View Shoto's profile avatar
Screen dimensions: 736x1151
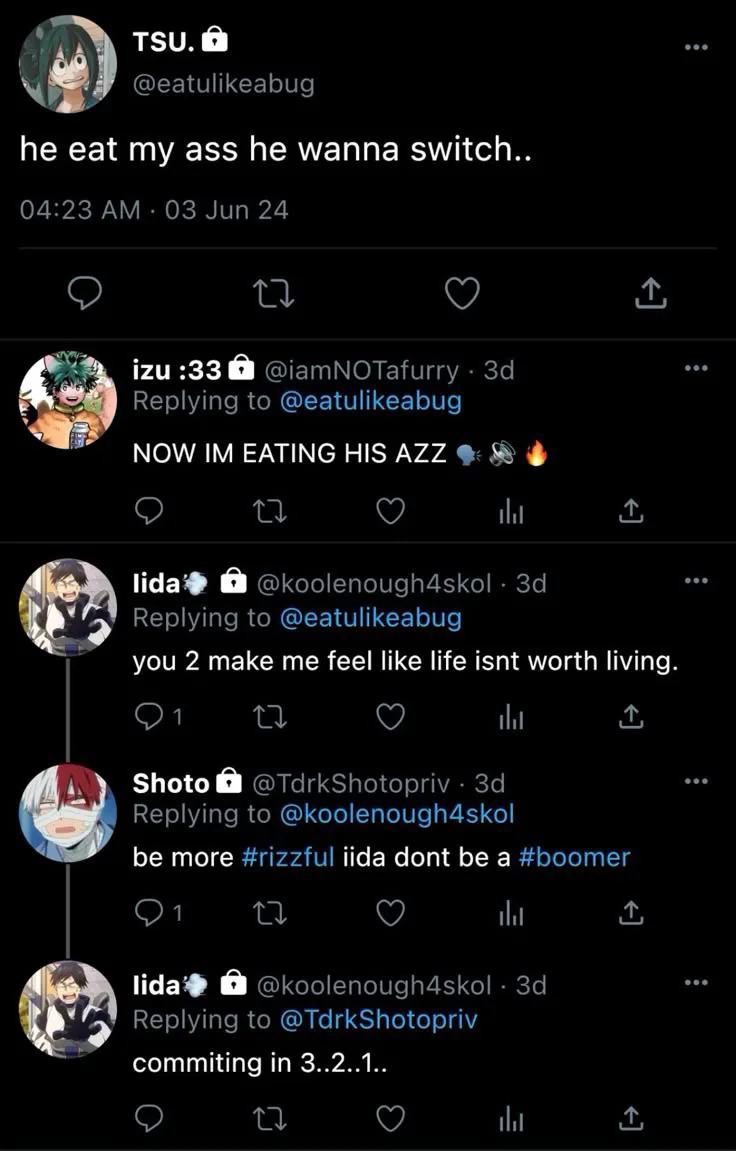click(68, 814)
